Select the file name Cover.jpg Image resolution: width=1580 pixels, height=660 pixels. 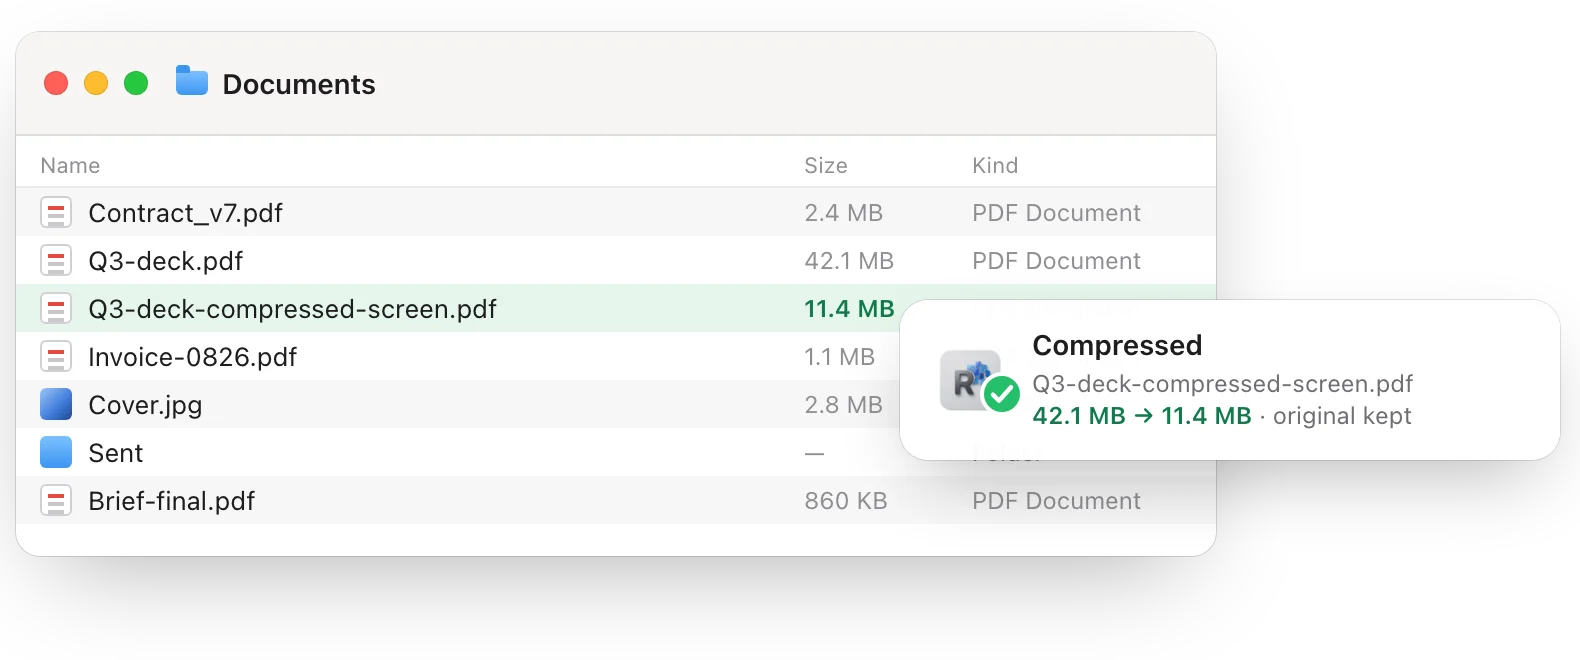(146, 405)
